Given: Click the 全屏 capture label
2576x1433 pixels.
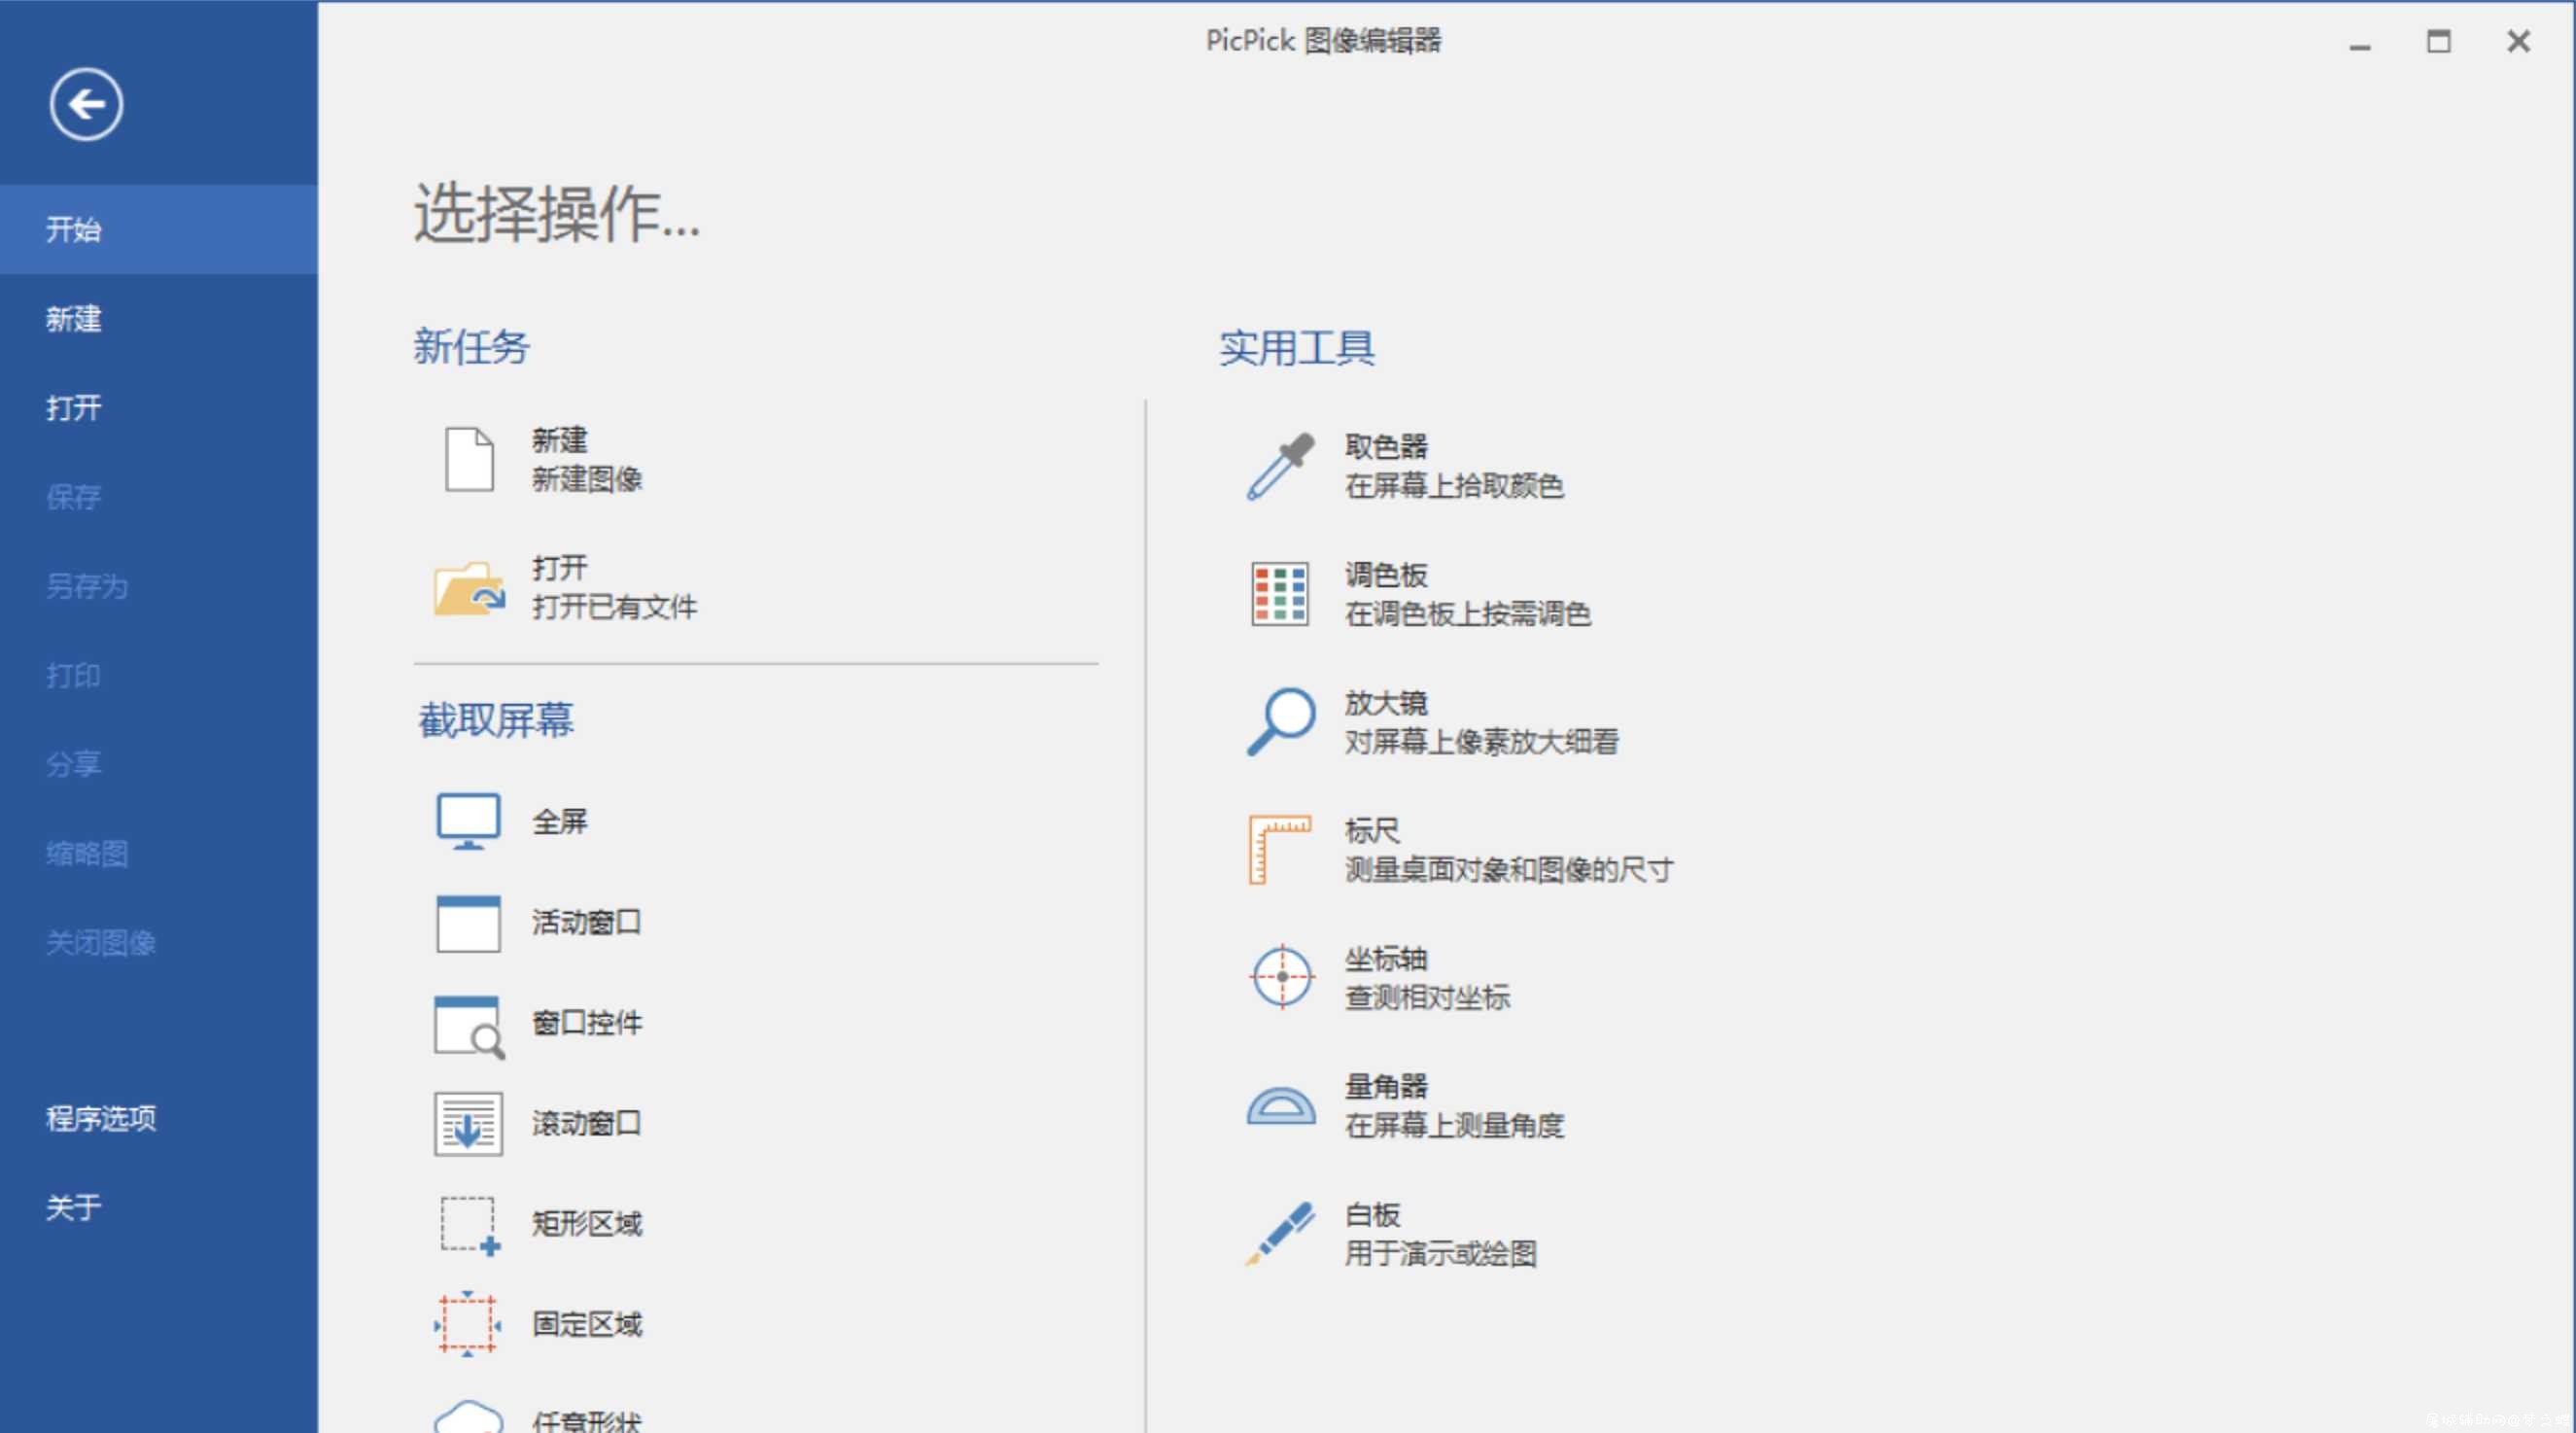Looking at the screenshot, I should tap(559, 822).
